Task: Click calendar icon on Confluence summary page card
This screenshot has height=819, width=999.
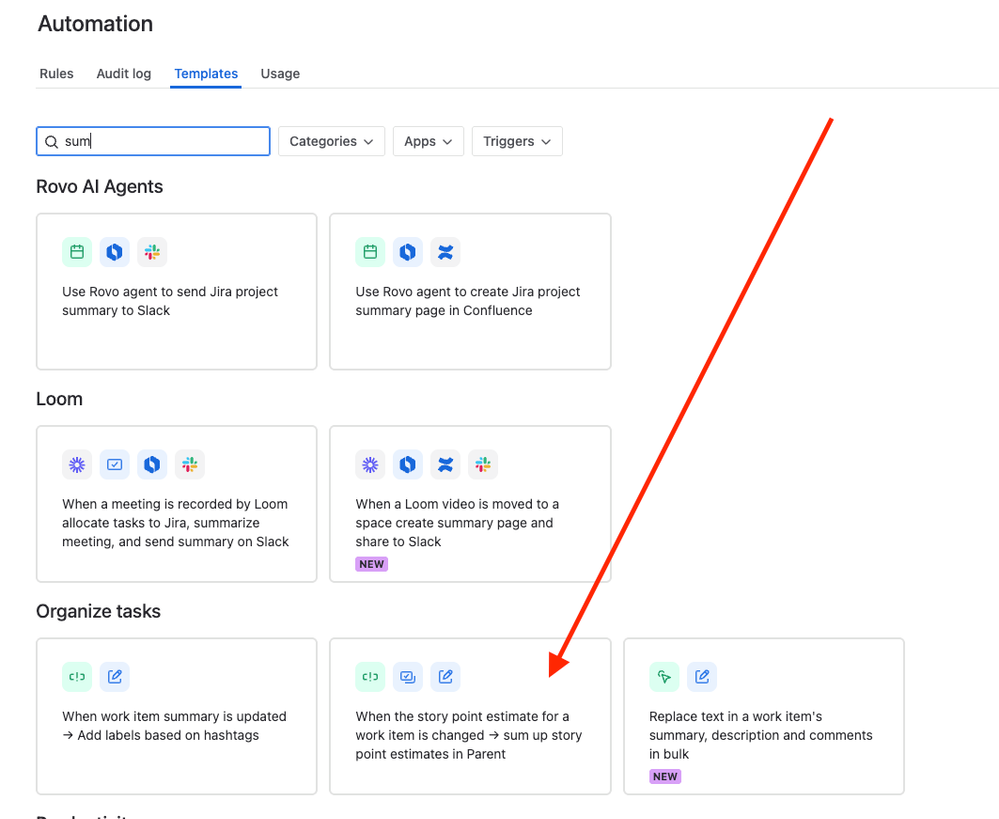Action: pyautogui.click(x=370, y=252)
